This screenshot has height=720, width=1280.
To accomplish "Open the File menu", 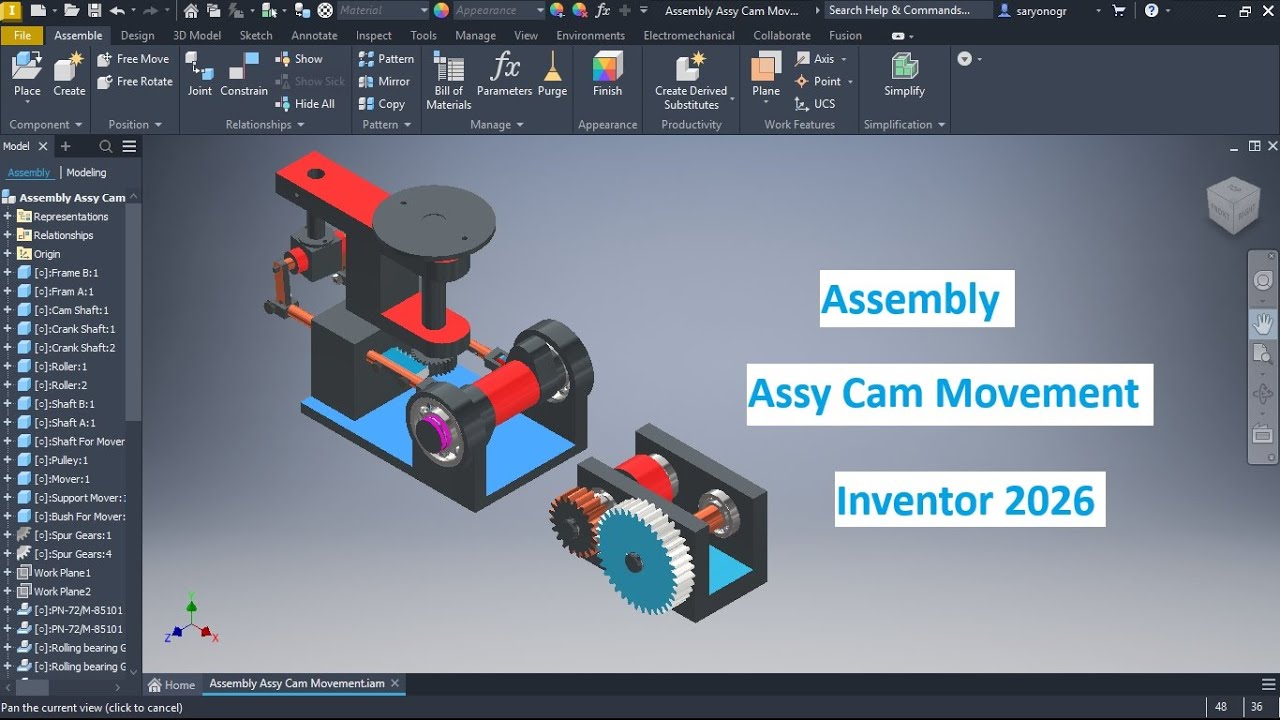I will [x=22, y=35].
